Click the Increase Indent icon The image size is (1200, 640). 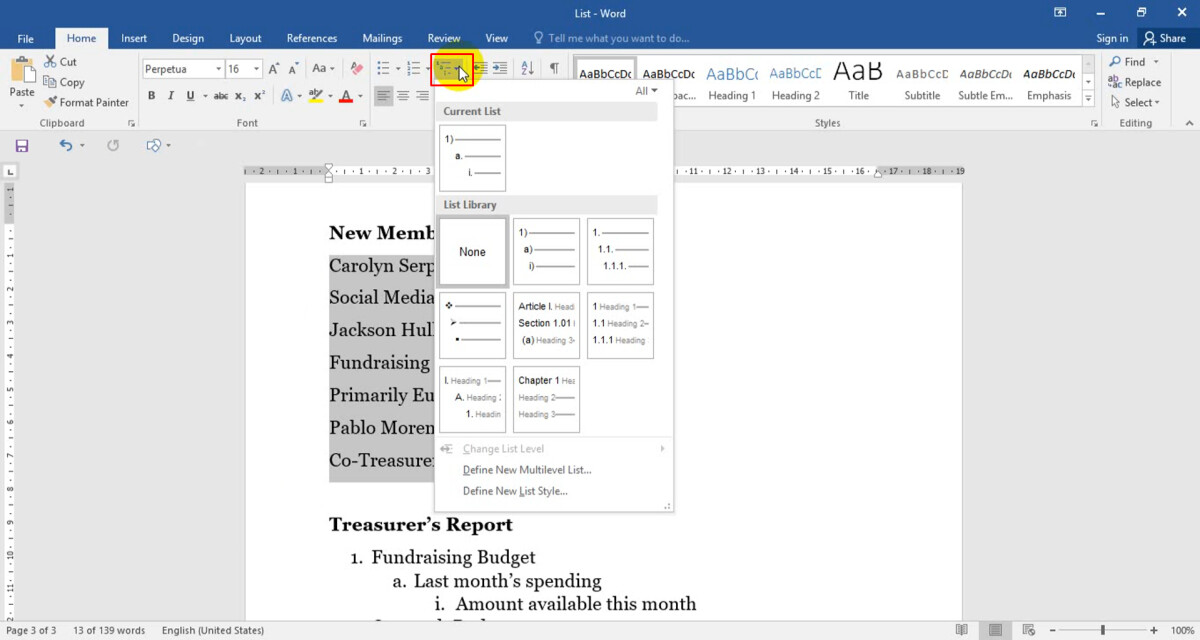[499, 69]
